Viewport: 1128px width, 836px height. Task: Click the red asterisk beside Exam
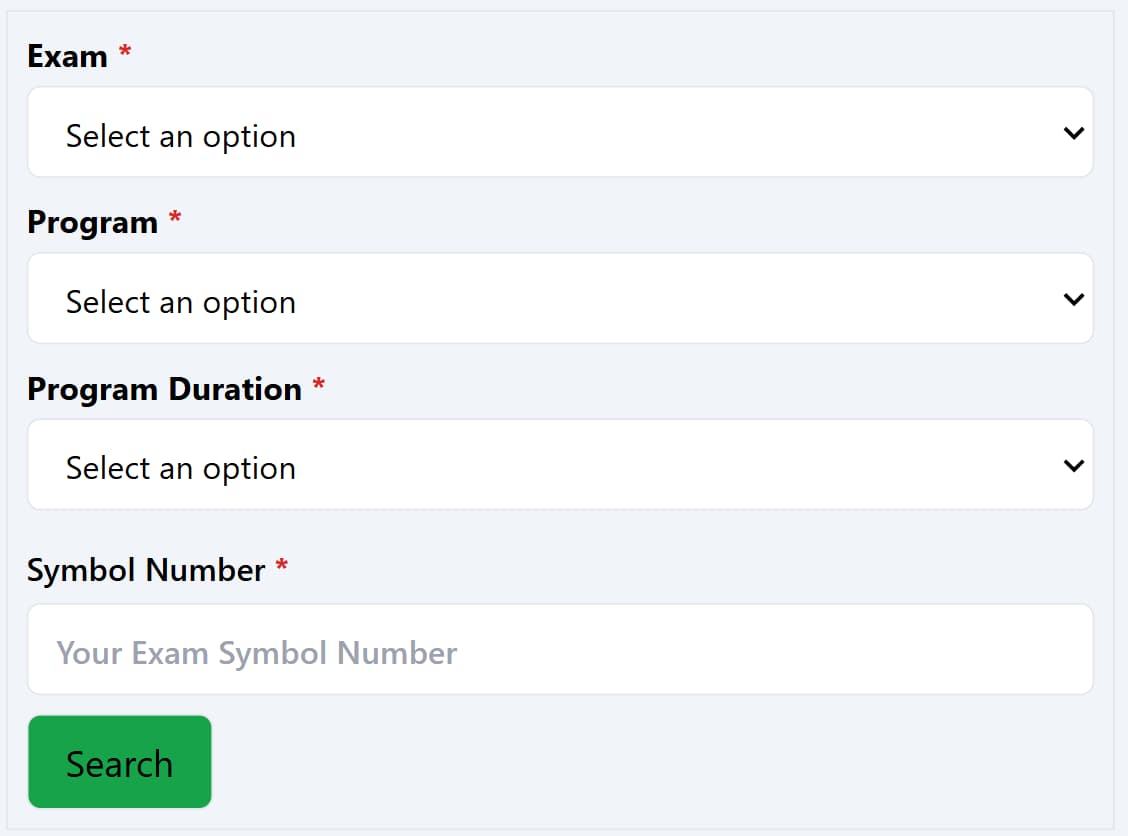[x=125, y=52]
